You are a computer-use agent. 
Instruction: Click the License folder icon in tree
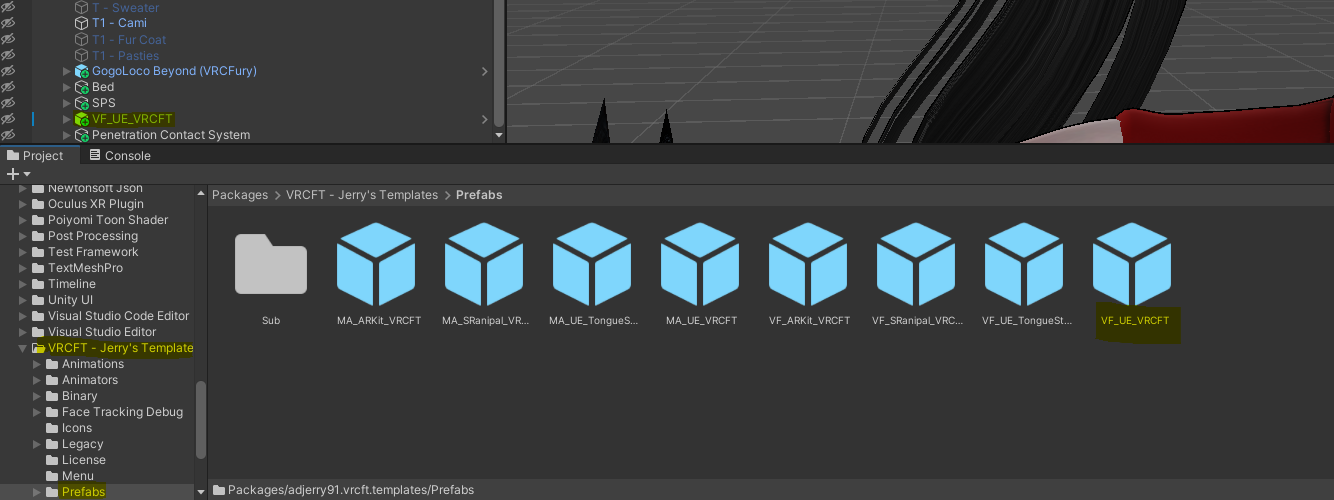pos(52,460)
